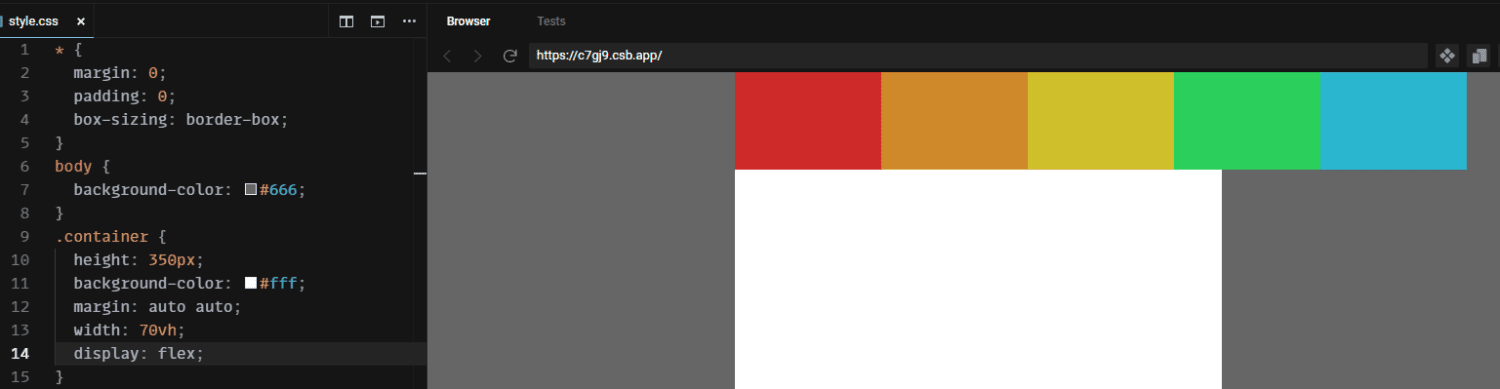Click the yellow box in the preview
This screenshot has width=1500, height=389.
pyautogui.click(x=1101, y=120)
